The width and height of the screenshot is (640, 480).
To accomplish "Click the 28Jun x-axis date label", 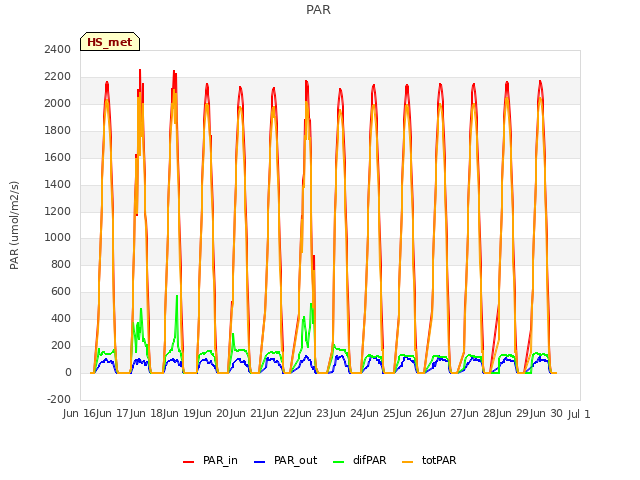I will 497,414.
